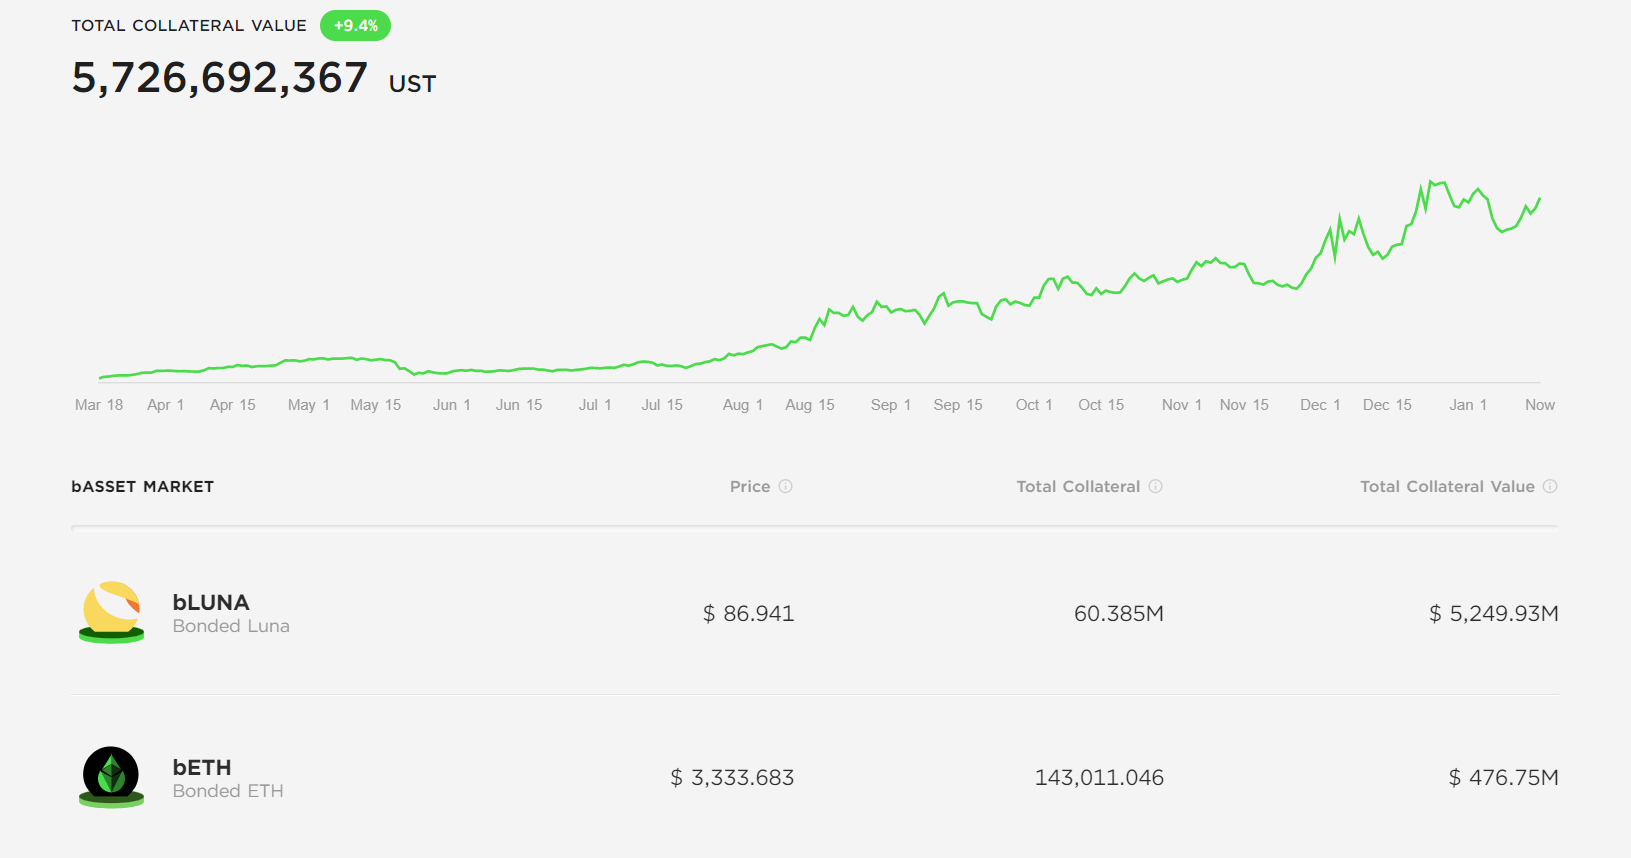Click the Nov 15 chart axis label
The width and height of the screenshot is (1631, 858).
[1244, 405]
